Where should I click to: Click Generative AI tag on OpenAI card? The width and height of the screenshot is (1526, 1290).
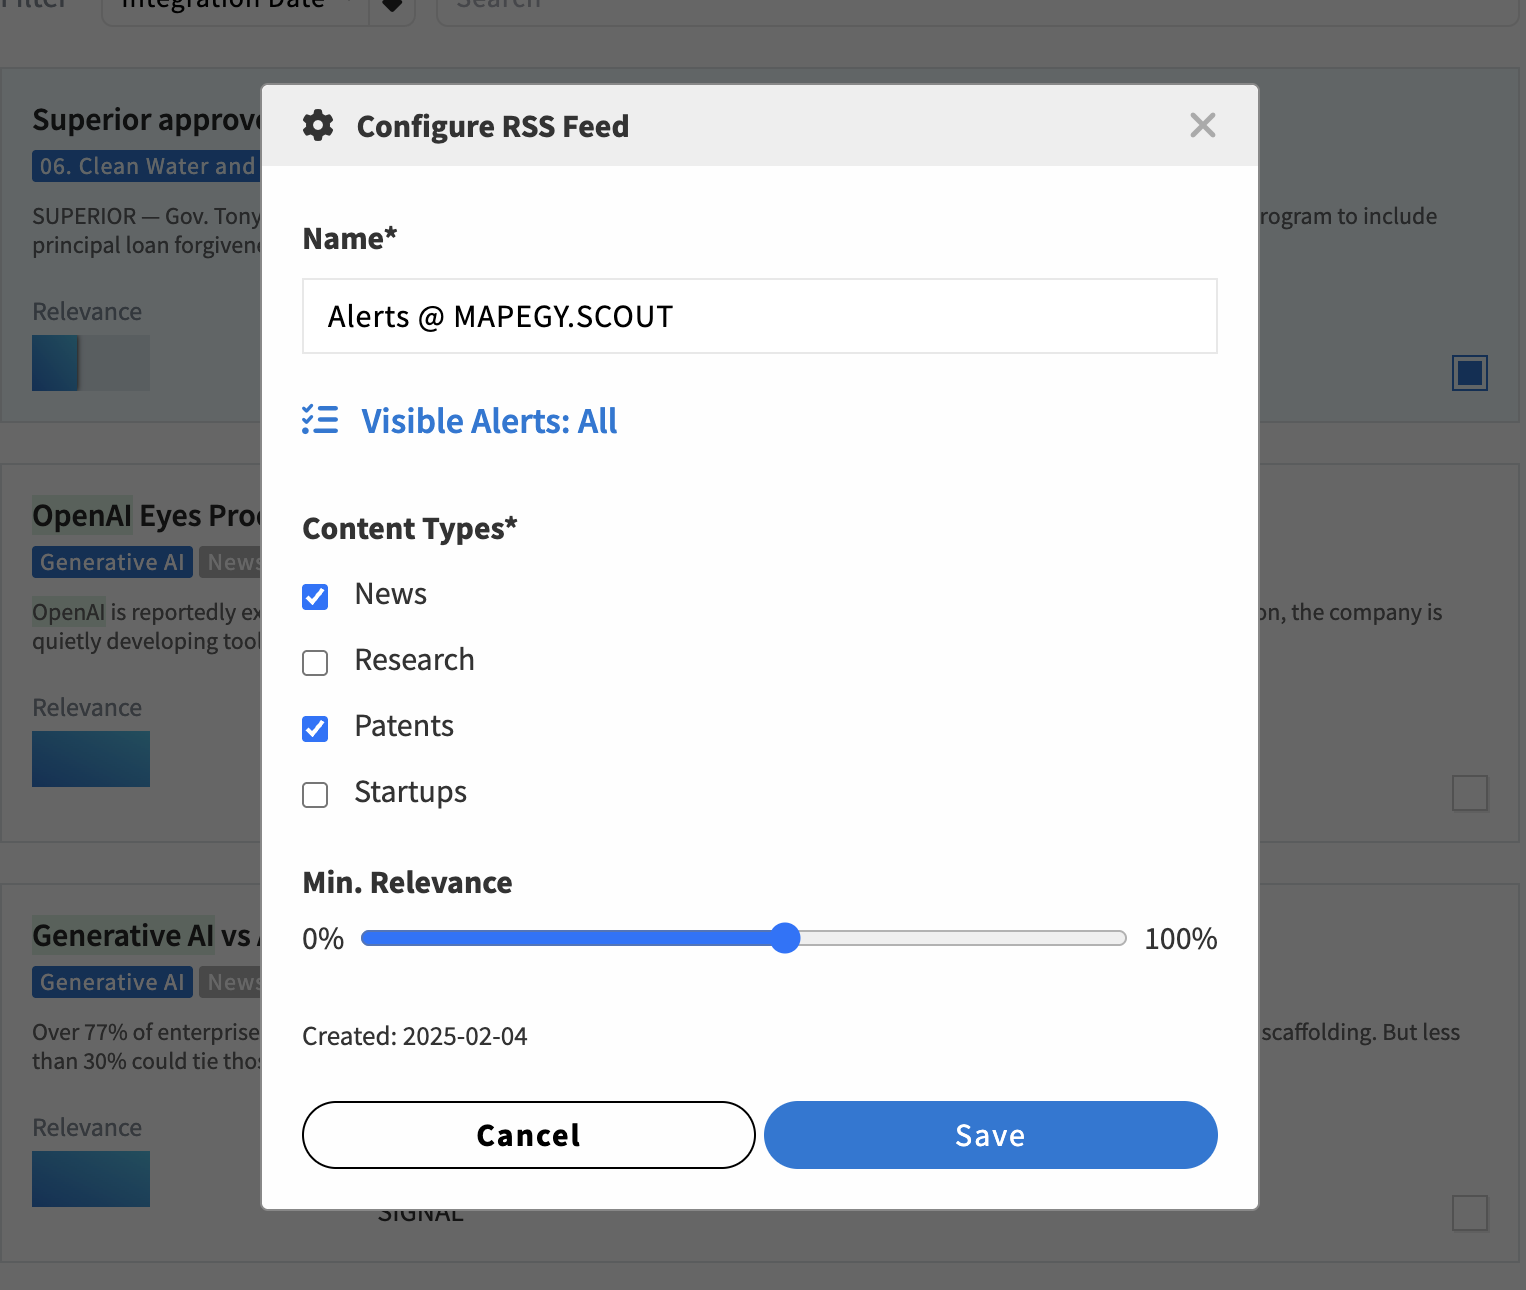pos(112,562)
